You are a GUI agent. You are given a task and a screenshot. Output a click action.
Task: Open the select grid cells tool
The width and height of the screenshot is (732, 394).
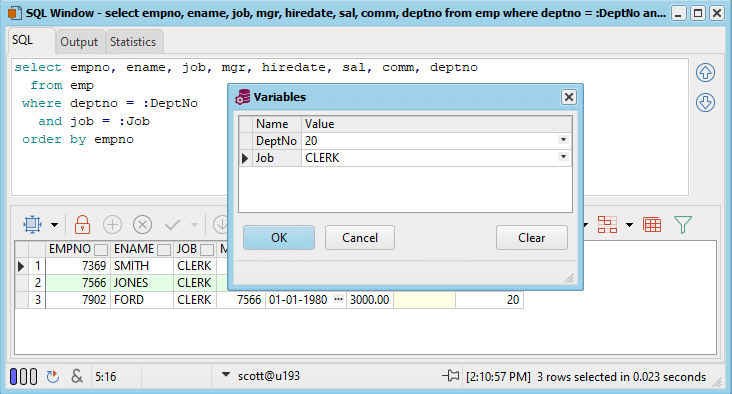32,225
